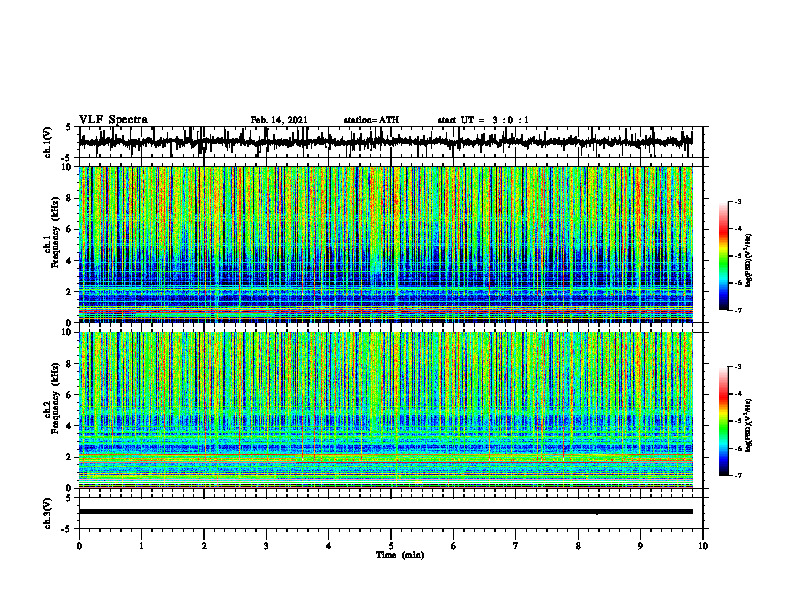792x612 pixels.
Task: Click the ch.1 voltage waveform trace
Action: click(385, 142)
